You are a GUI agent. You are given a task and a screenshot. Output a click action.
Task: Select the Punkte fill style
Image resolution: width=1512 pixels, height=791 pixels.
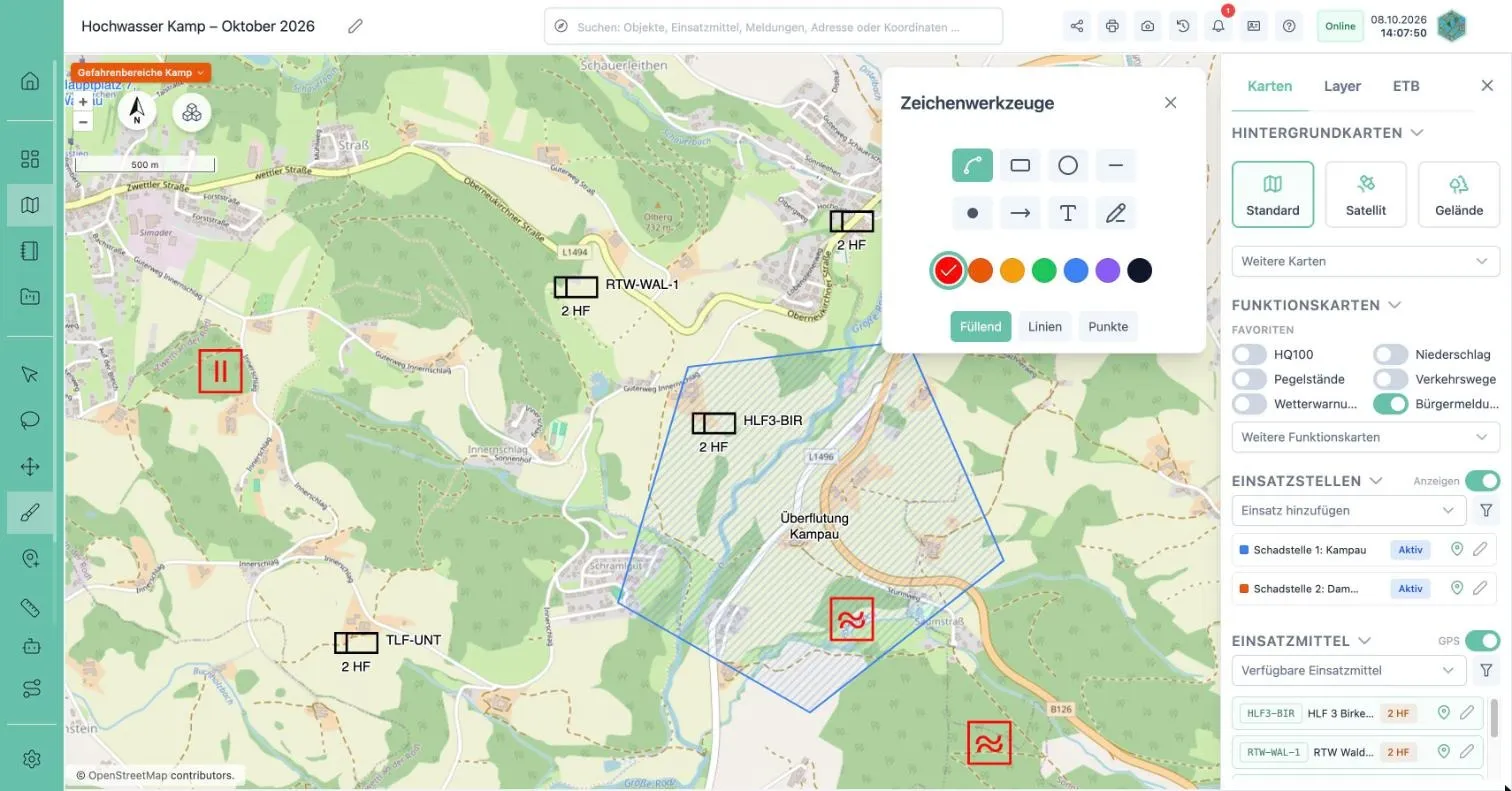pyautogui.click(x=1108, y=327)
